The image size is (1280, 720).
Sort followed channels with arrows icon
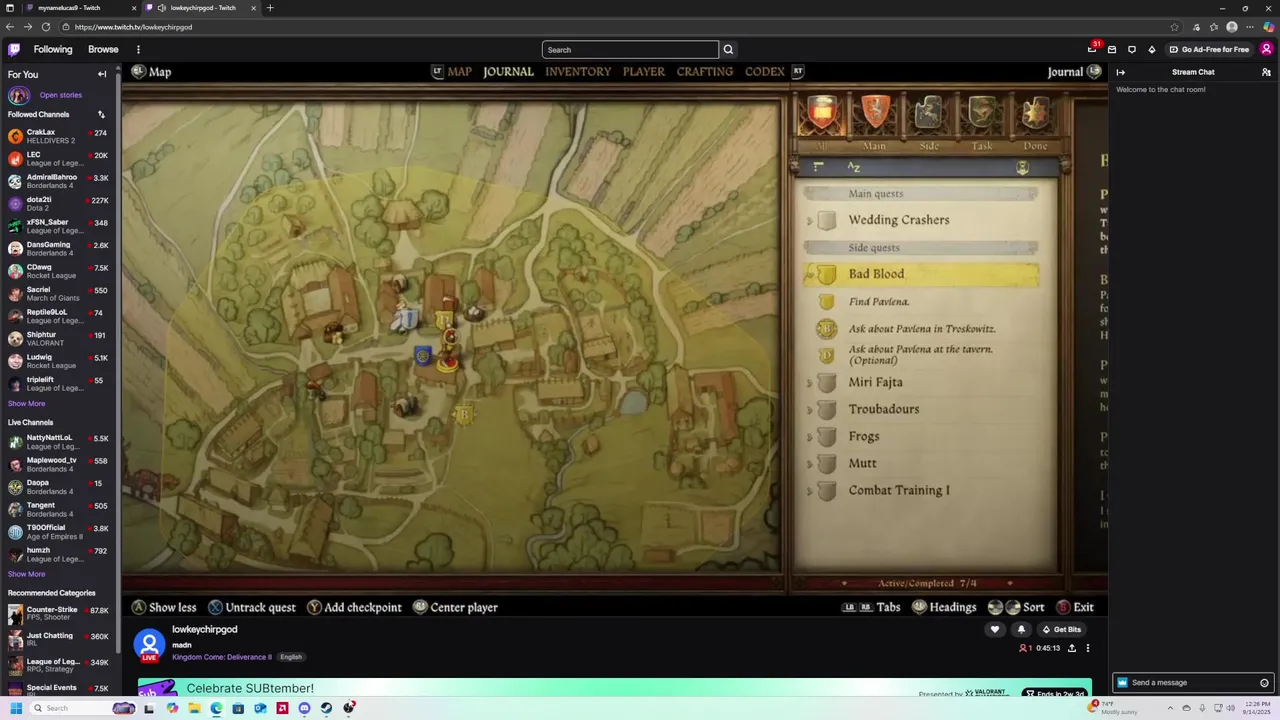[101, 114]
